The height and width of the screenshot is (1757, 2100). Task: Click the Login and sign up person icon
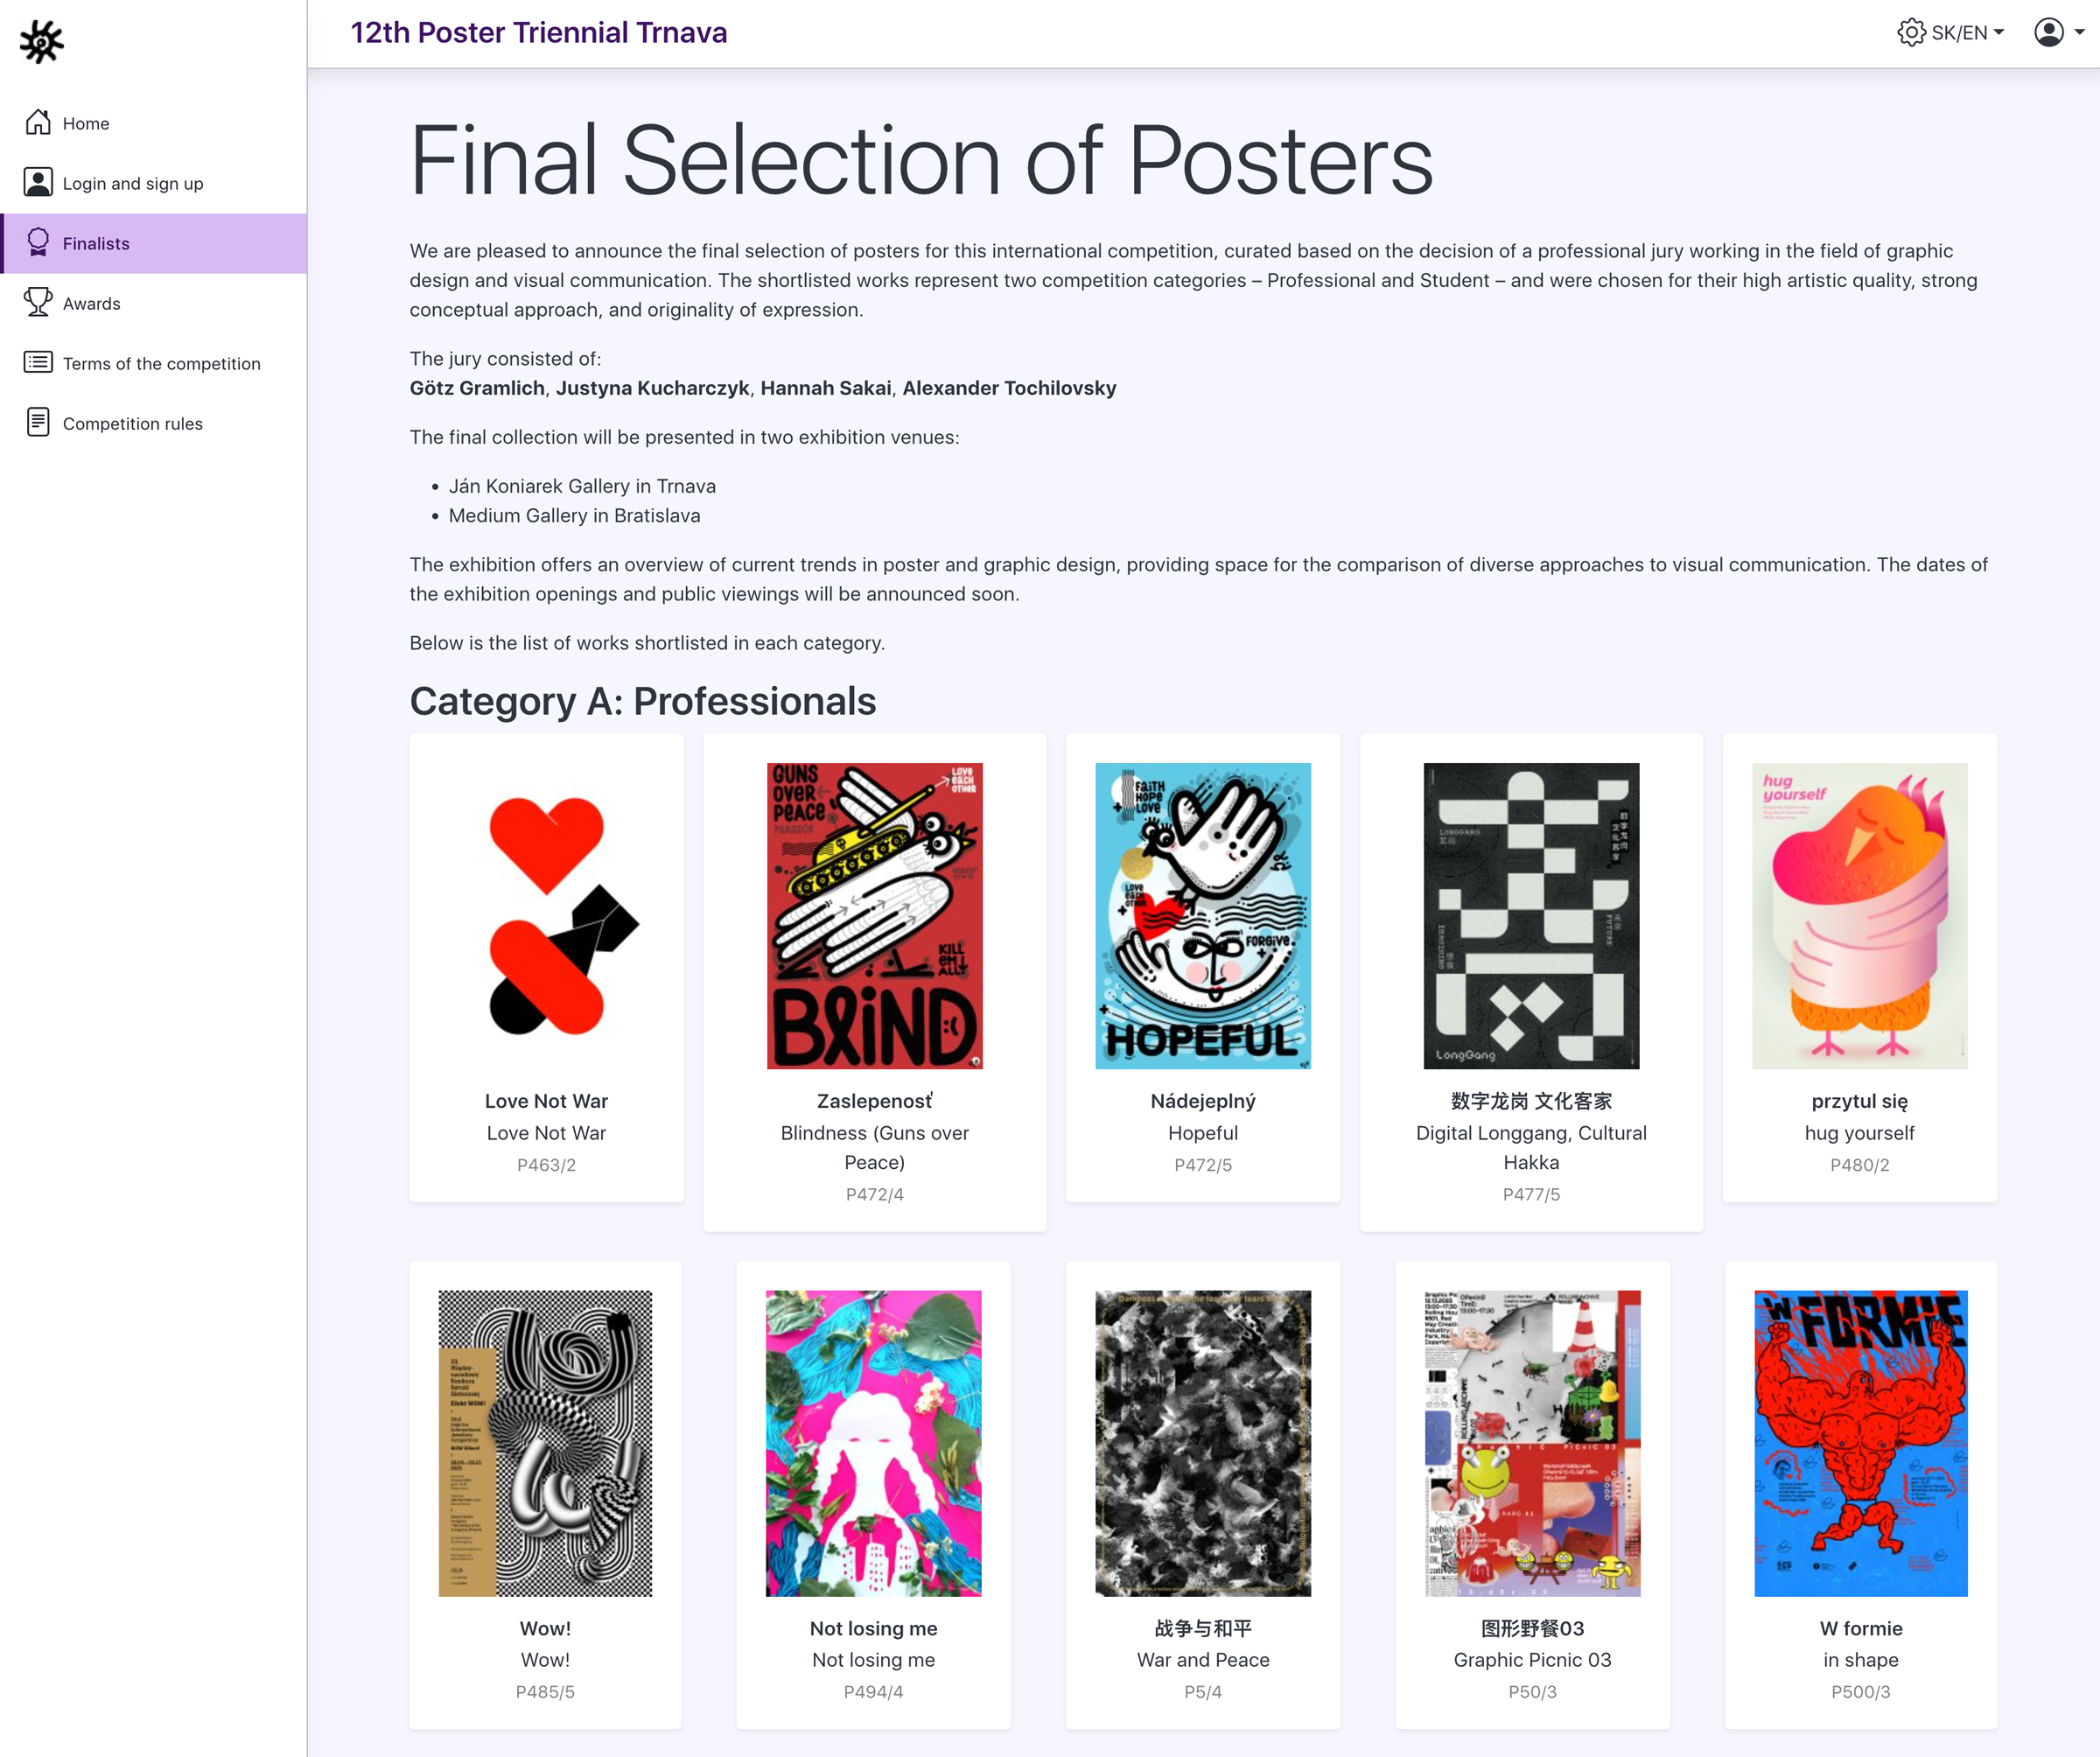coord(38,183)
